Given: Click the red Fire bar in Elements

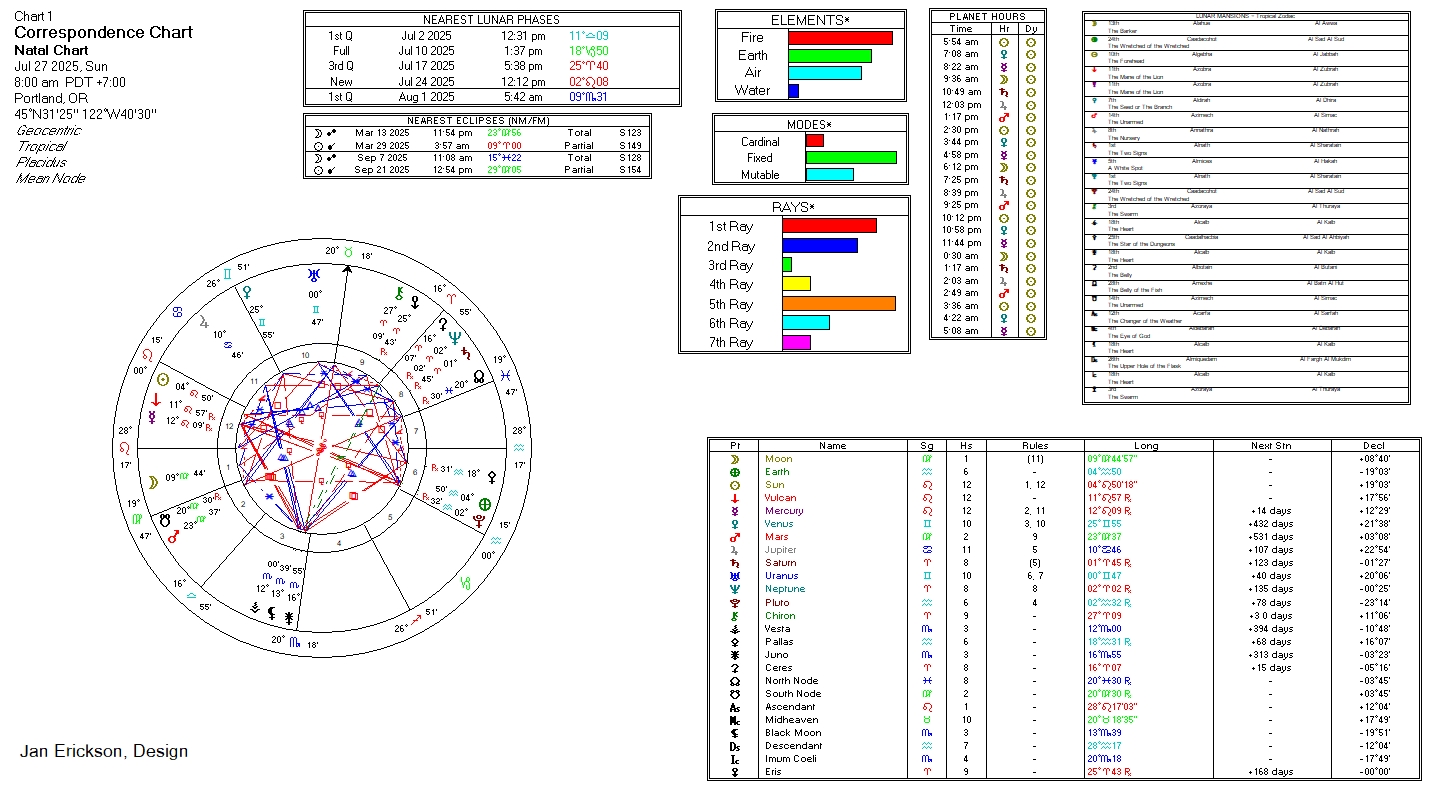Looking at the screenshot, I should tap(840, 38).
